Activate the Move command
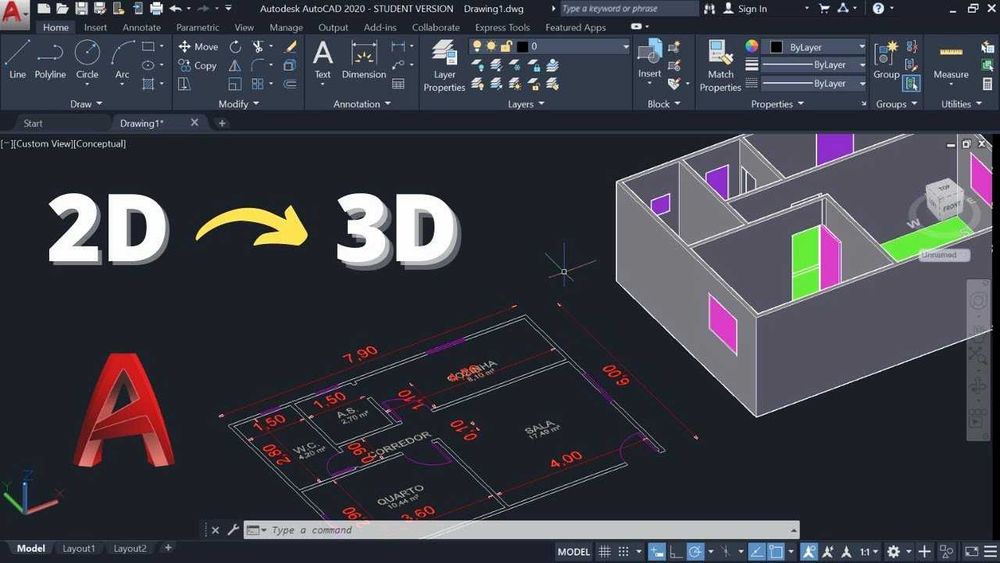Screen dimensions: 1000x563 198,47
